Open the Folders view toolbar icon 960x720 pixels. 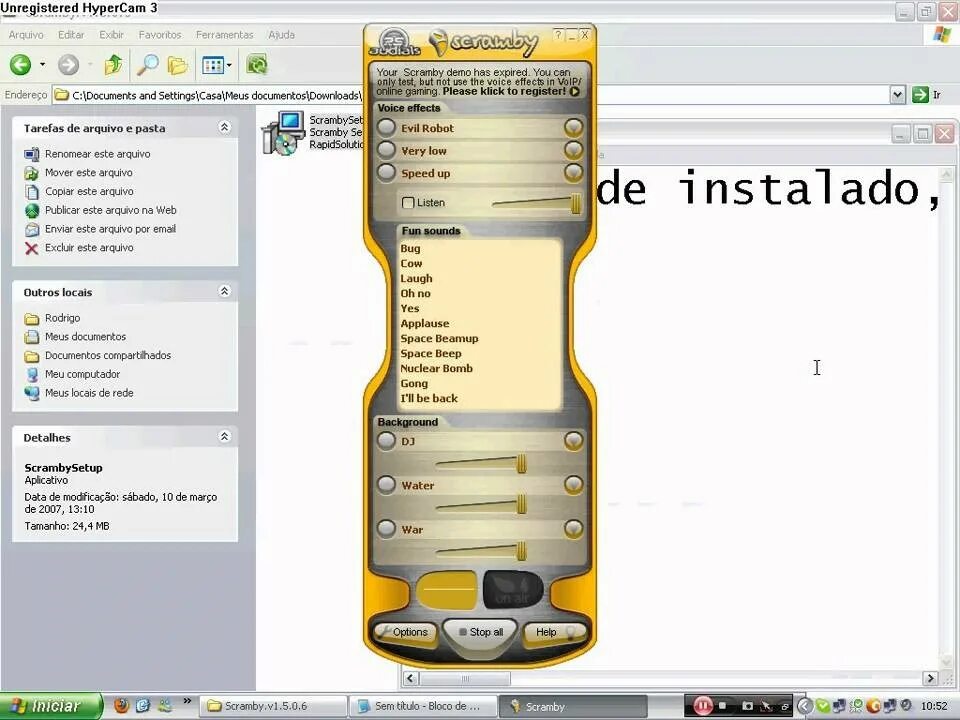point(178,64)
